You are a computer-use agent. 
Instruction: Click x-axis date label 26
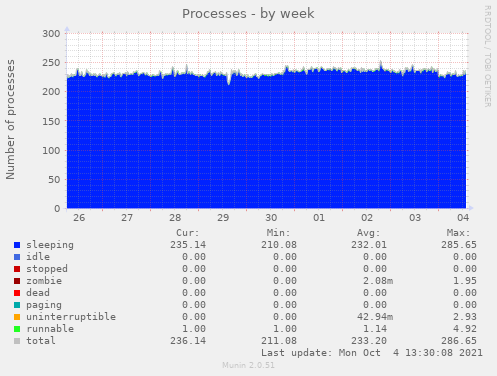click(x=79, y=218)
